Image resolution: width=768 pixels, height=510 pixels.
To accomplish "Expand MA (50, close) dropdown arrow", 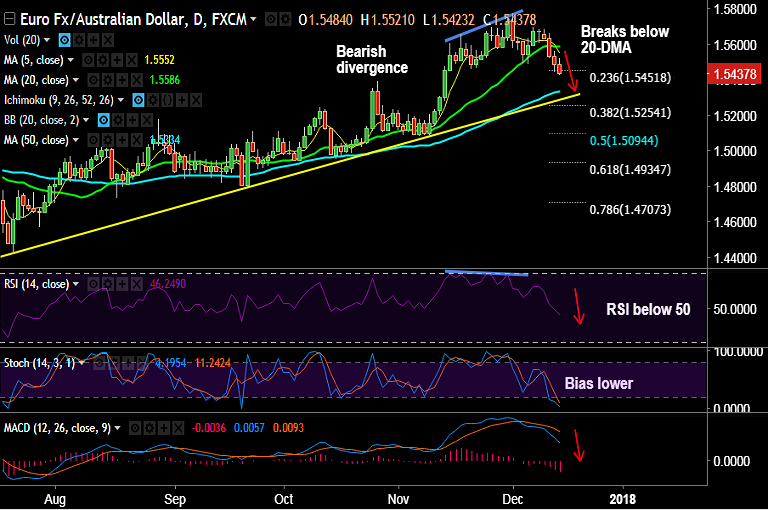I will (76, 140).
